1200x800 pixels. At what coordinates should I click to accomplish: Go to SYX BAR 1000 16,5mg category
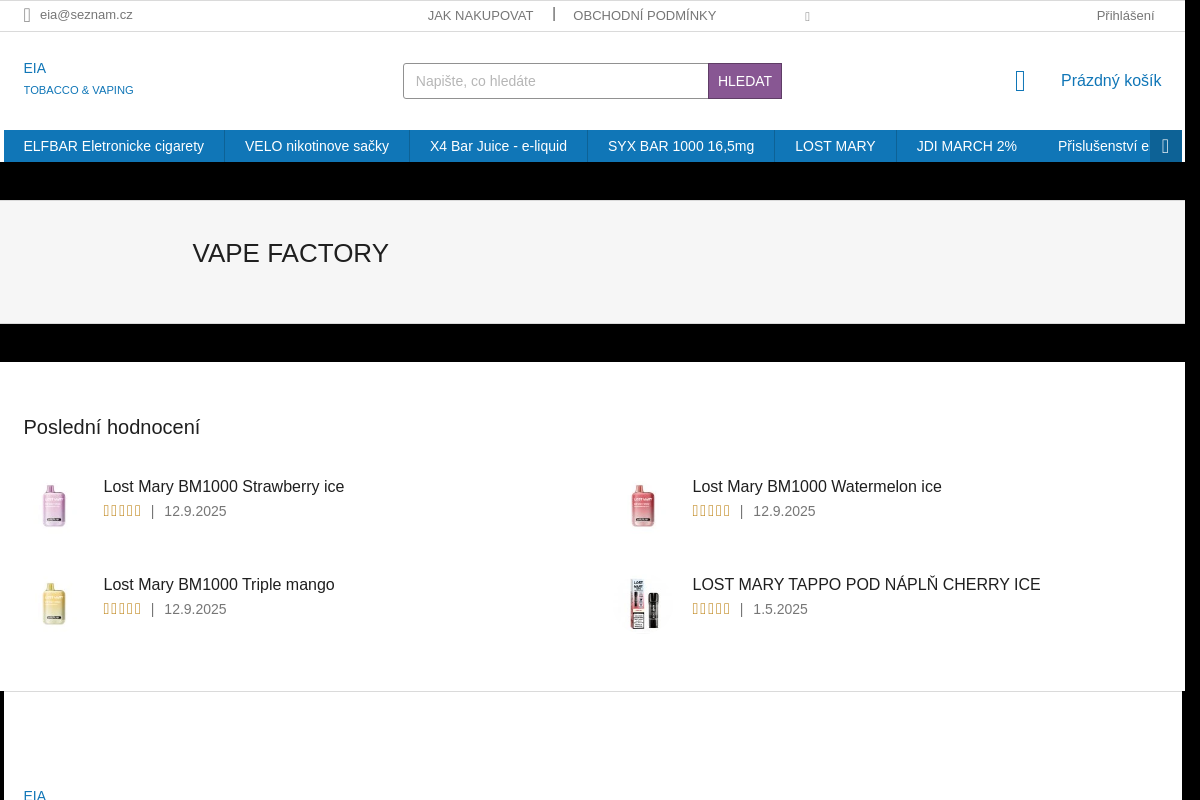pyautogui.click(x=681, y=146)
